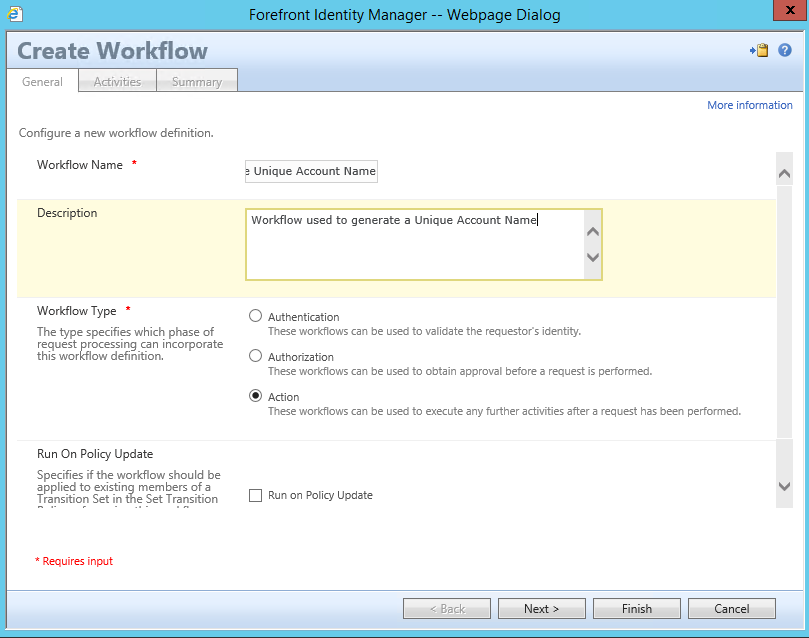
Task: Switch to the Activities tab
Action: point(117,81)
